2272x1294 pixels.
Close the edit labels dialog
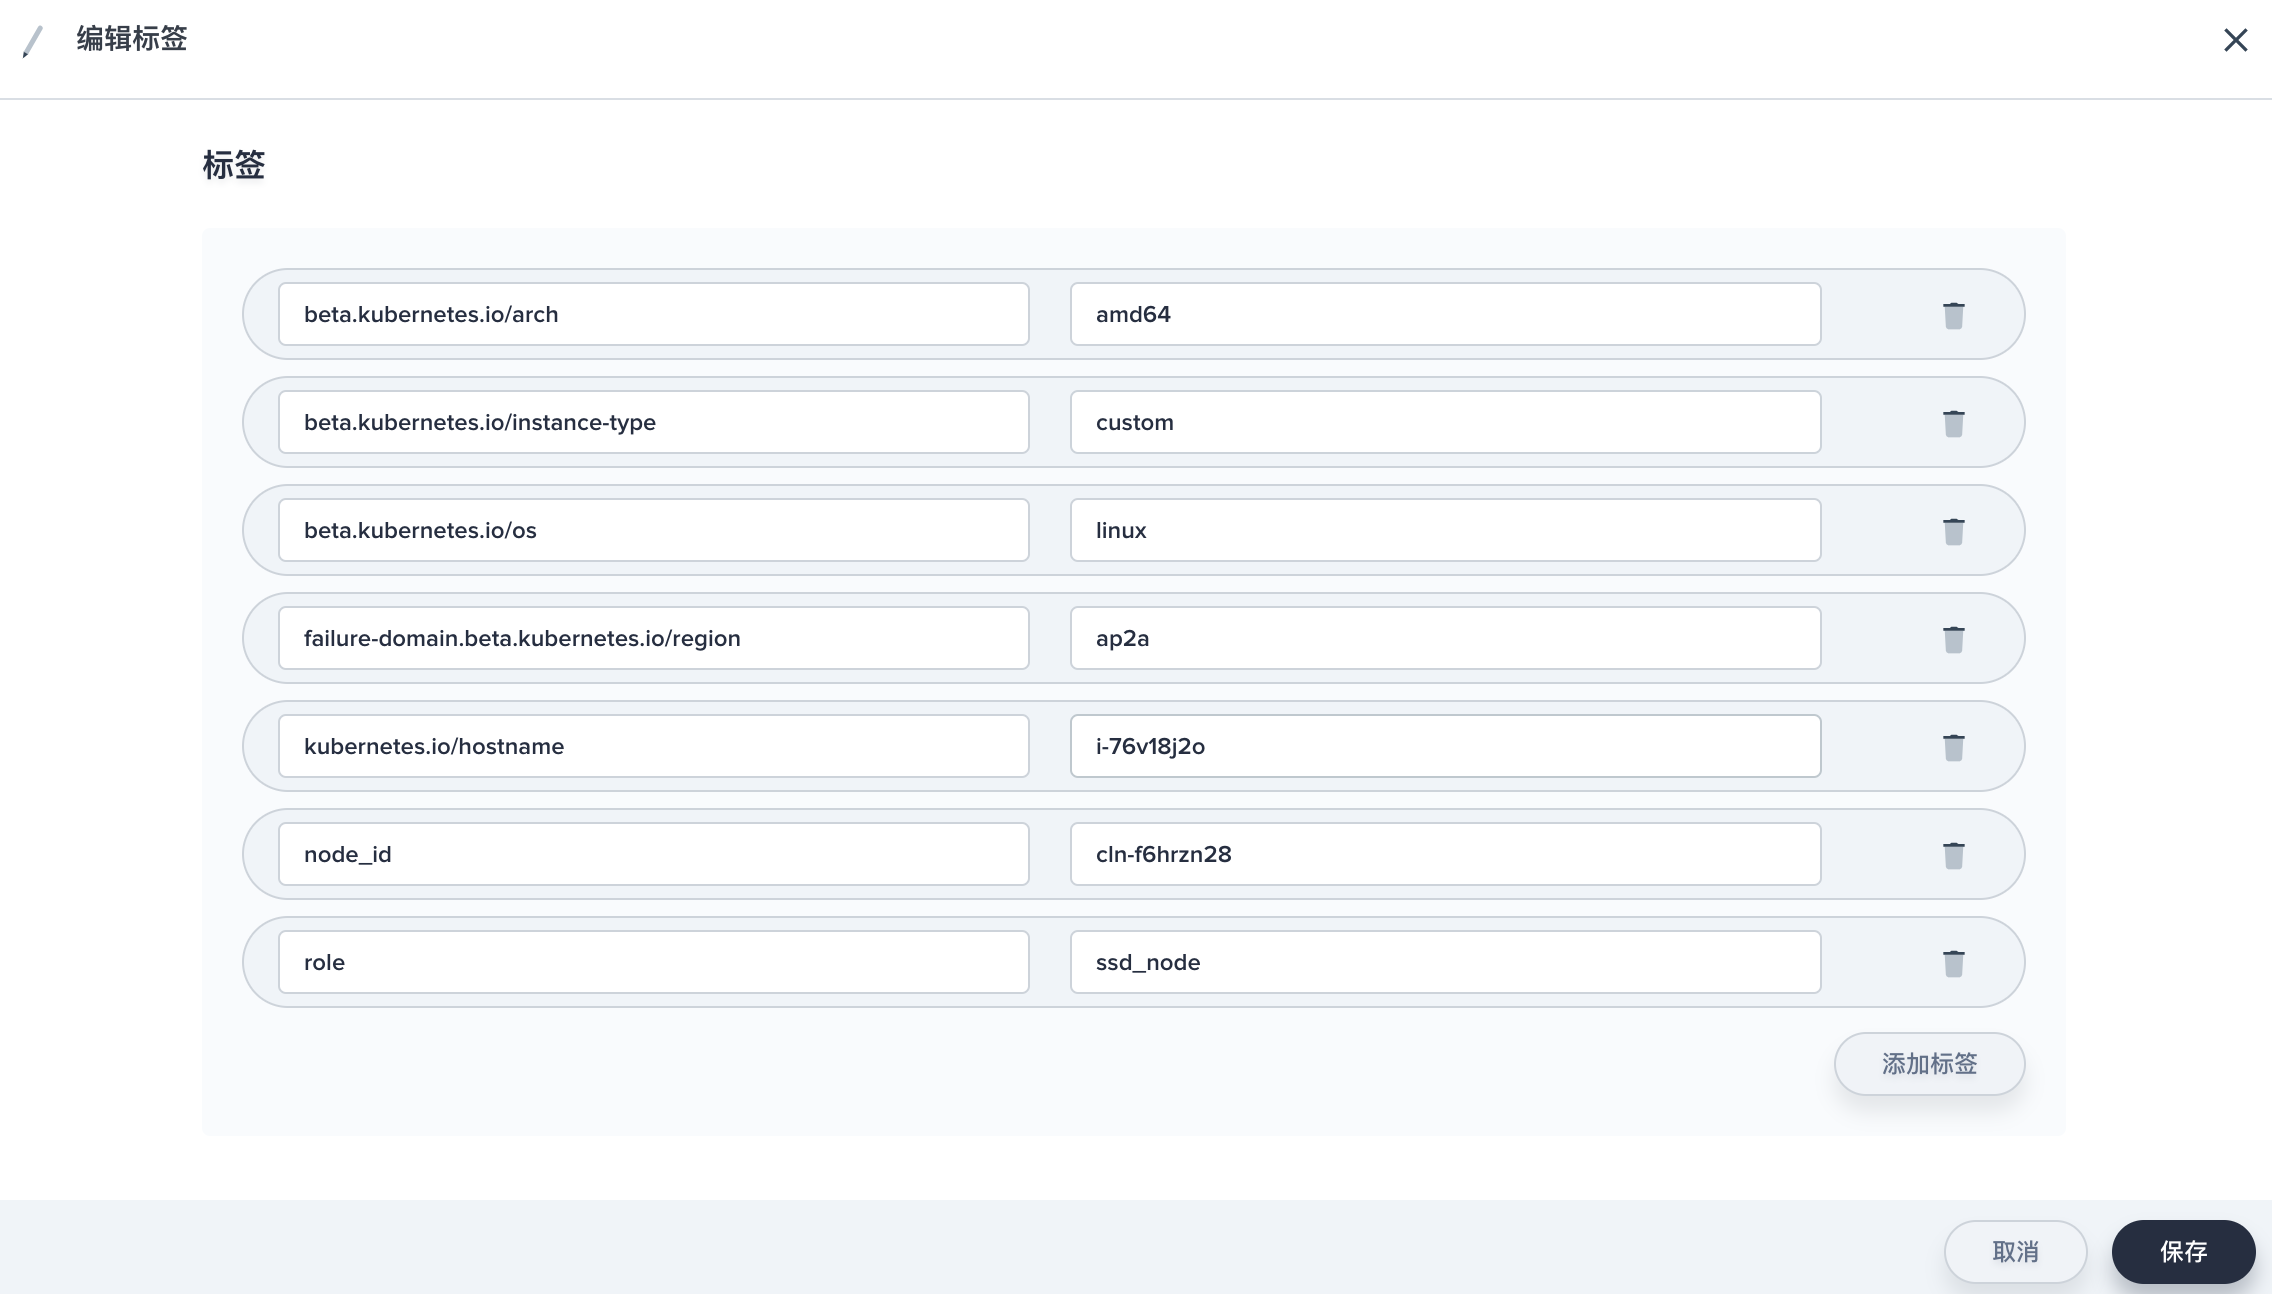tap(2235, 40)
